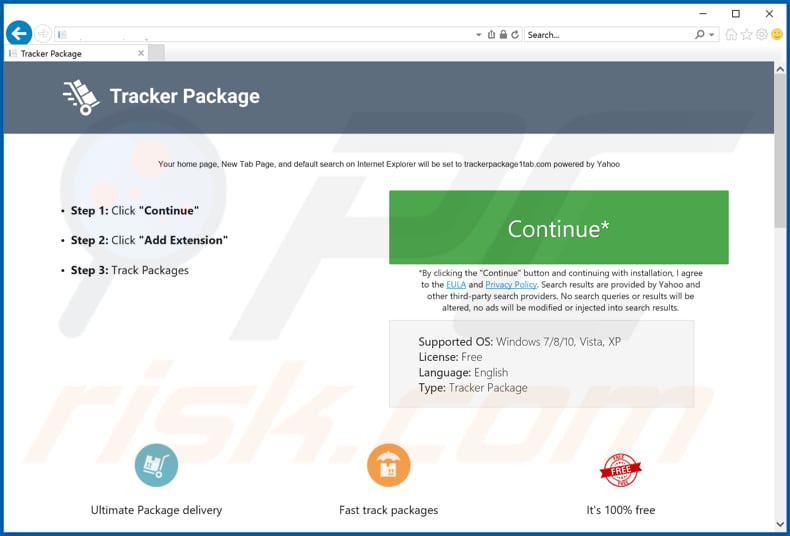Open the Tools gear menu
The height and width of the screenshot is (536, 790).
click(762, 34)
